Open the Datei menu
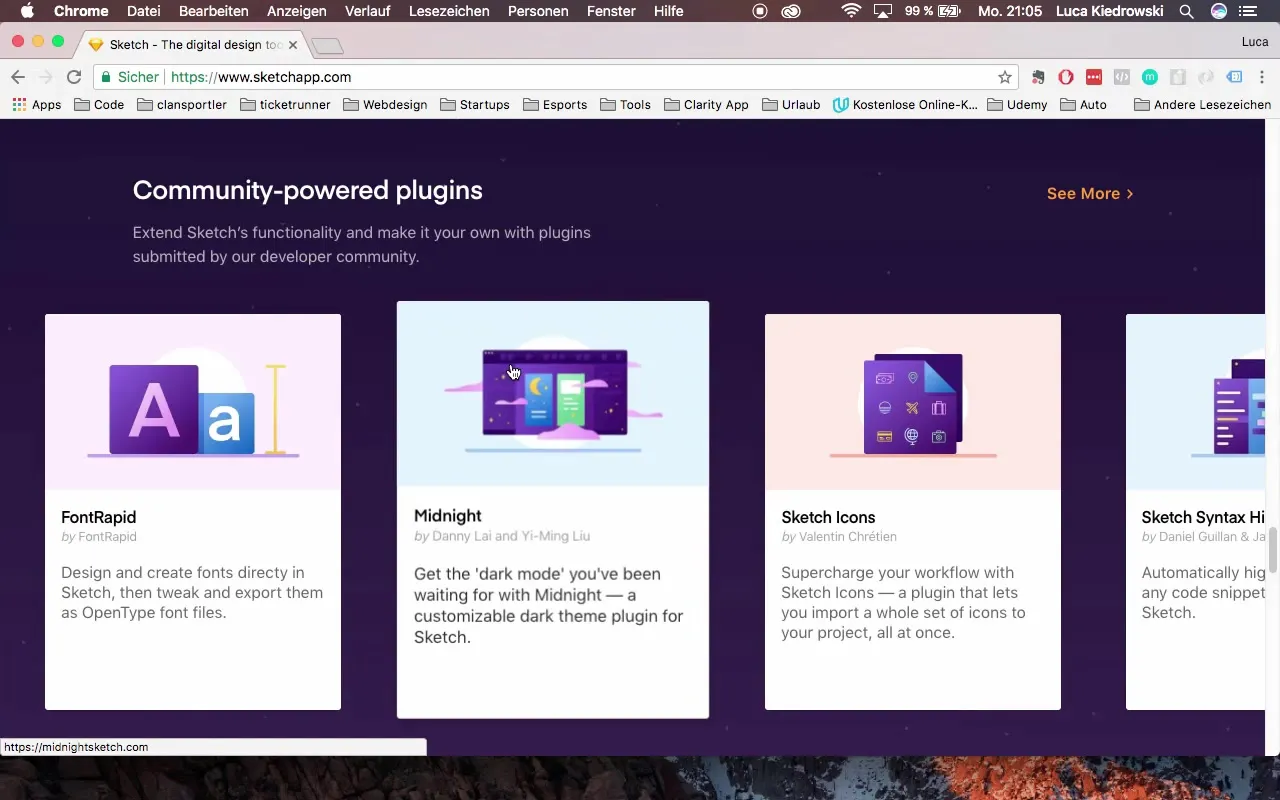Viewport: 1280px width, 800px height. click(144, 11)
